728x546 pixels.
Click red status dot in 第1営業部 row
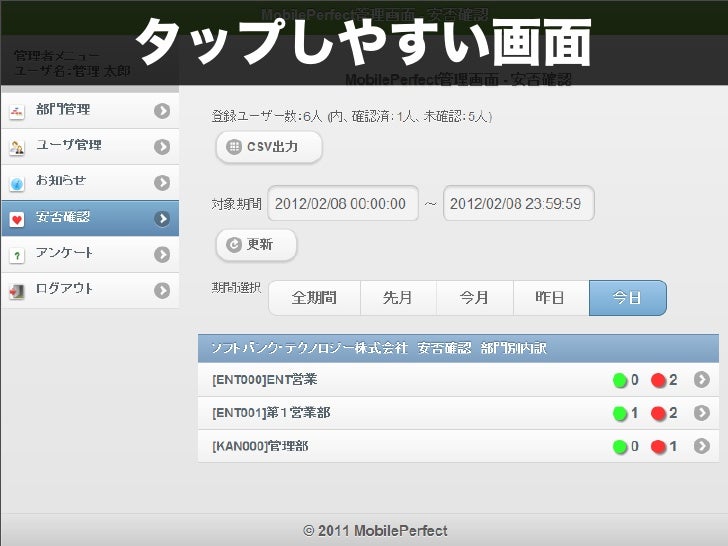click(x=658, y=413)
